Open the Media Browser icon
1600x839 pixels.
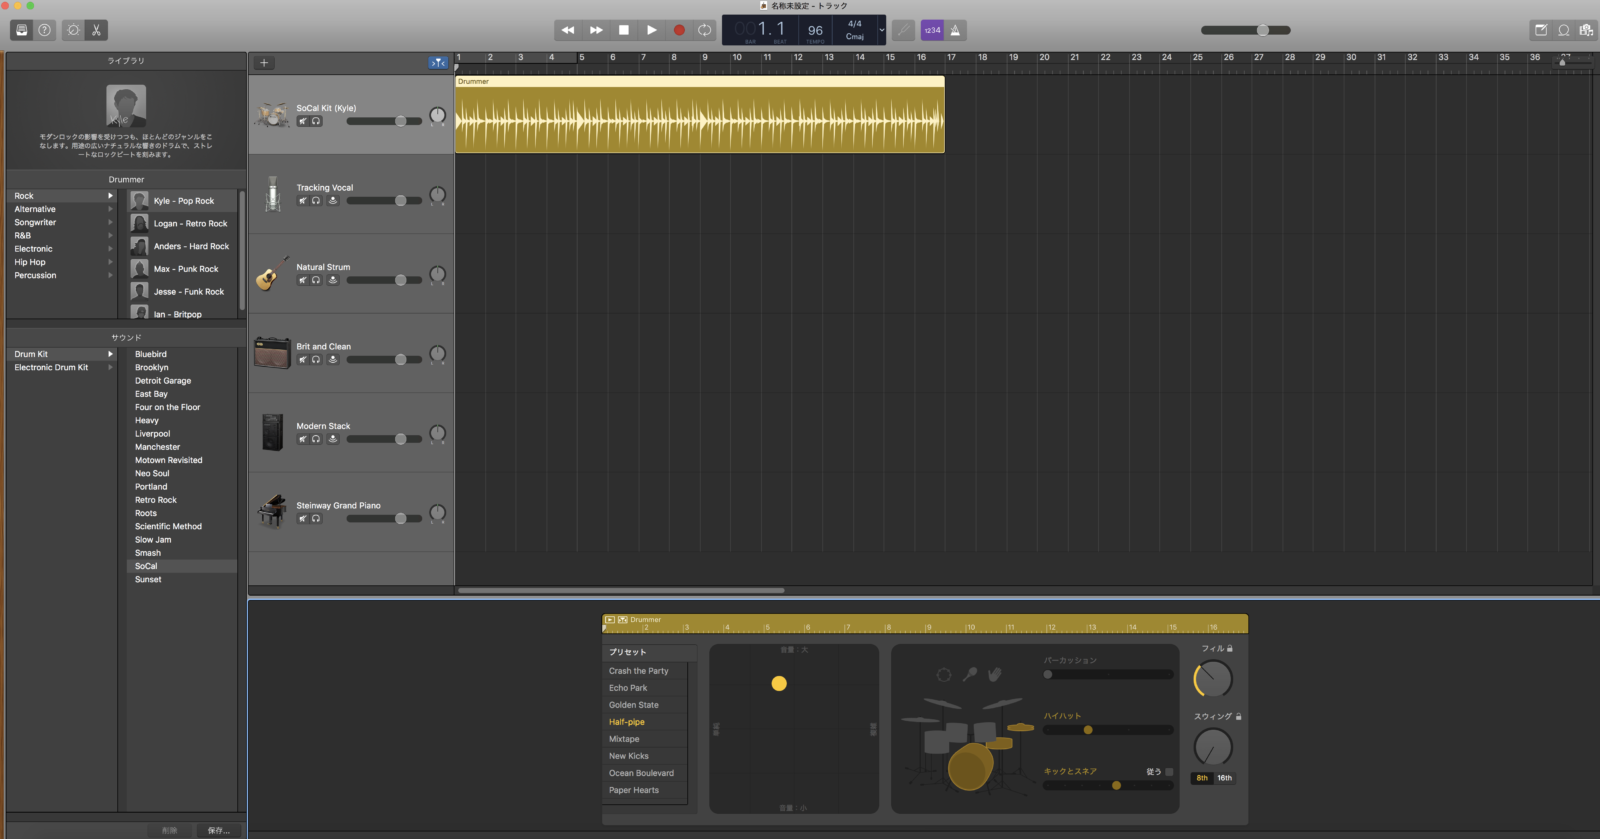[x=1586, y=30]
